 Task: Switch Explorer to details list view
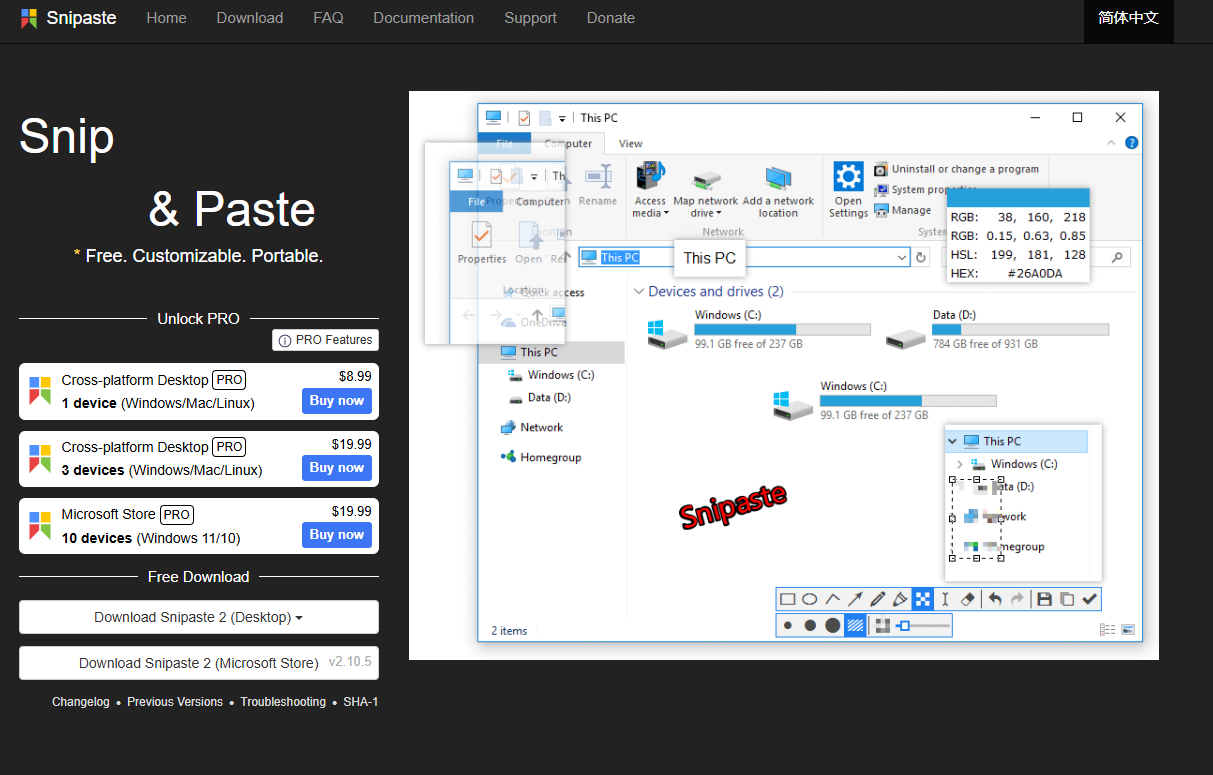pos(1107,630)
